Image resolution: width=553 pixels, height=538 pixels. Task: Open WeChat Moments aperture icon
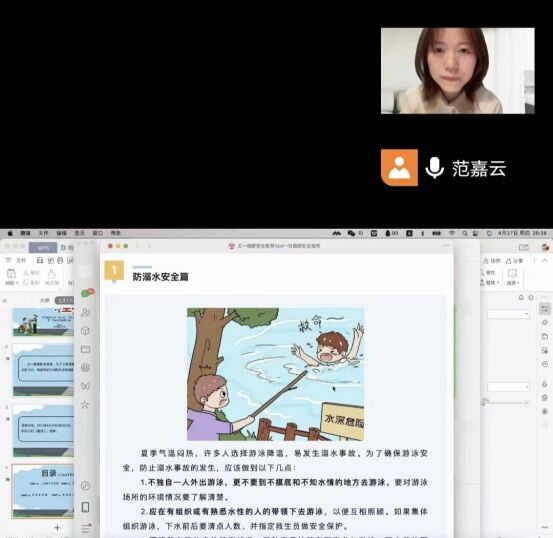85,368
